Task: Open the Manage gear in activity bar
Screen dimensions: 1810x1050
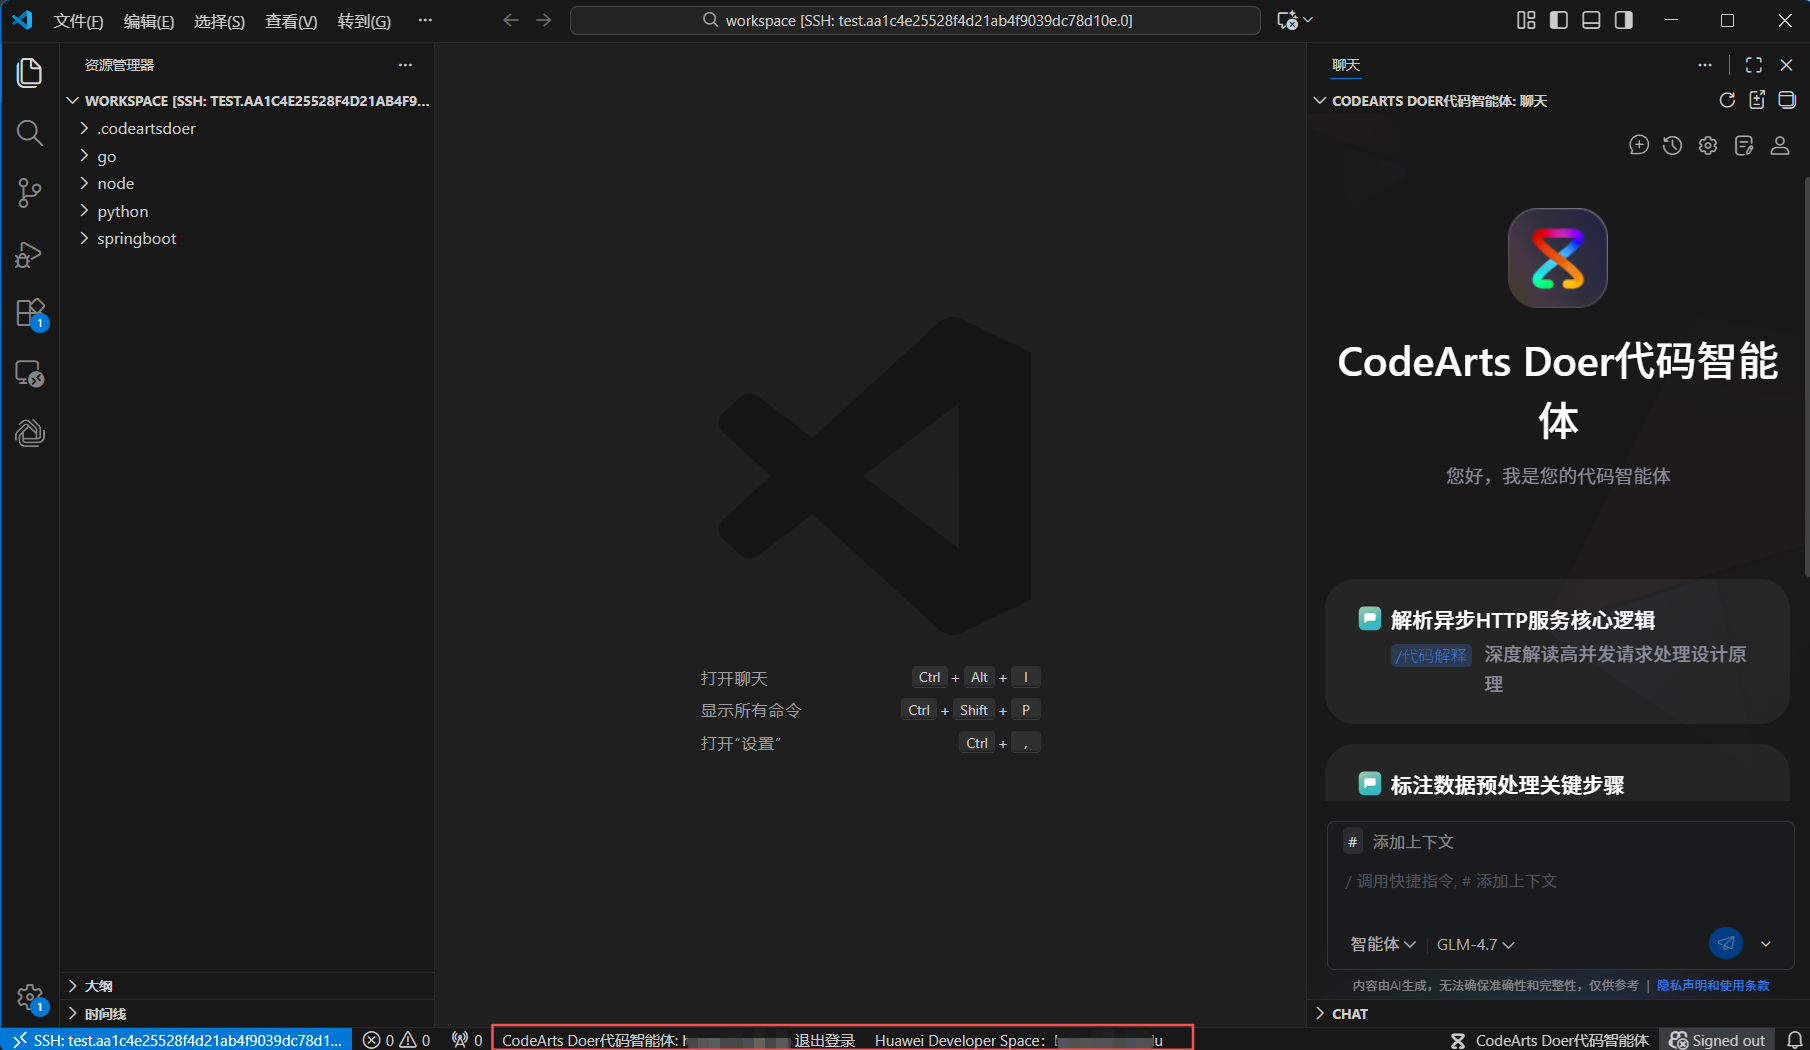Action: [30, 997]
